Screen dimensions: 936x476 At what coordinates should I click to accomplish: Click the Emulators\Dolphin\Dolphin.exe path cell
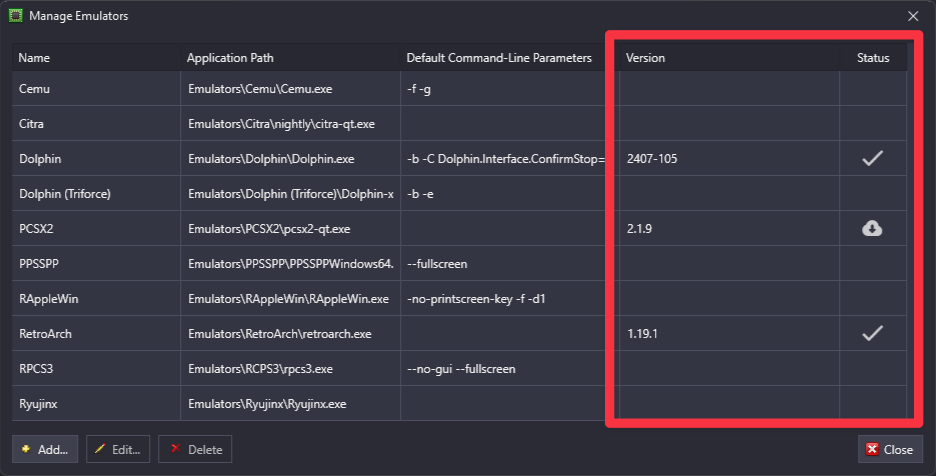[x=290, y=159]
